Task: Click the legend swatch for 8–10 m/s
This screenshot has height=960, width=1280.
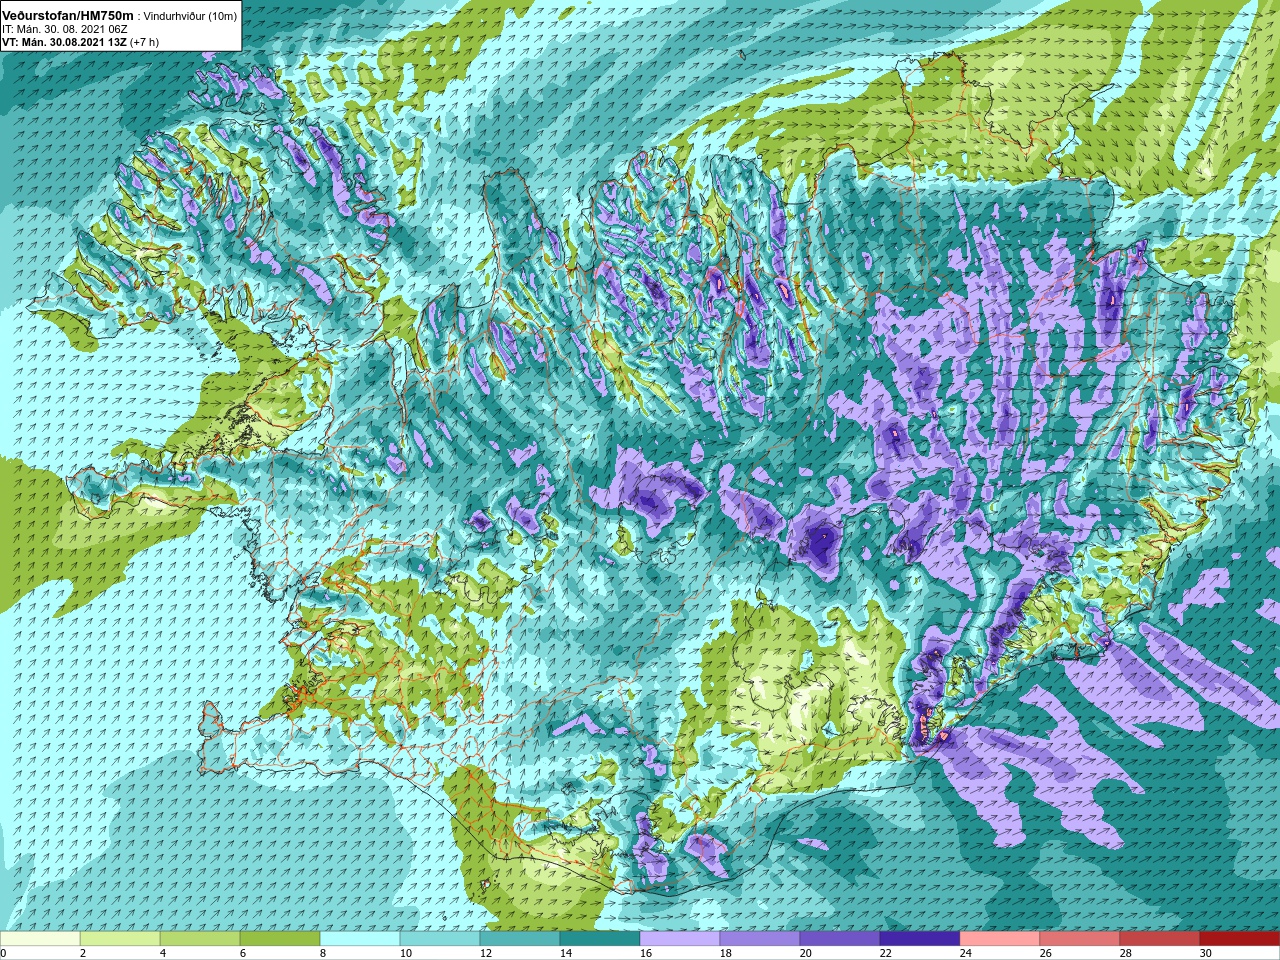Action: (x=360, y=939)
